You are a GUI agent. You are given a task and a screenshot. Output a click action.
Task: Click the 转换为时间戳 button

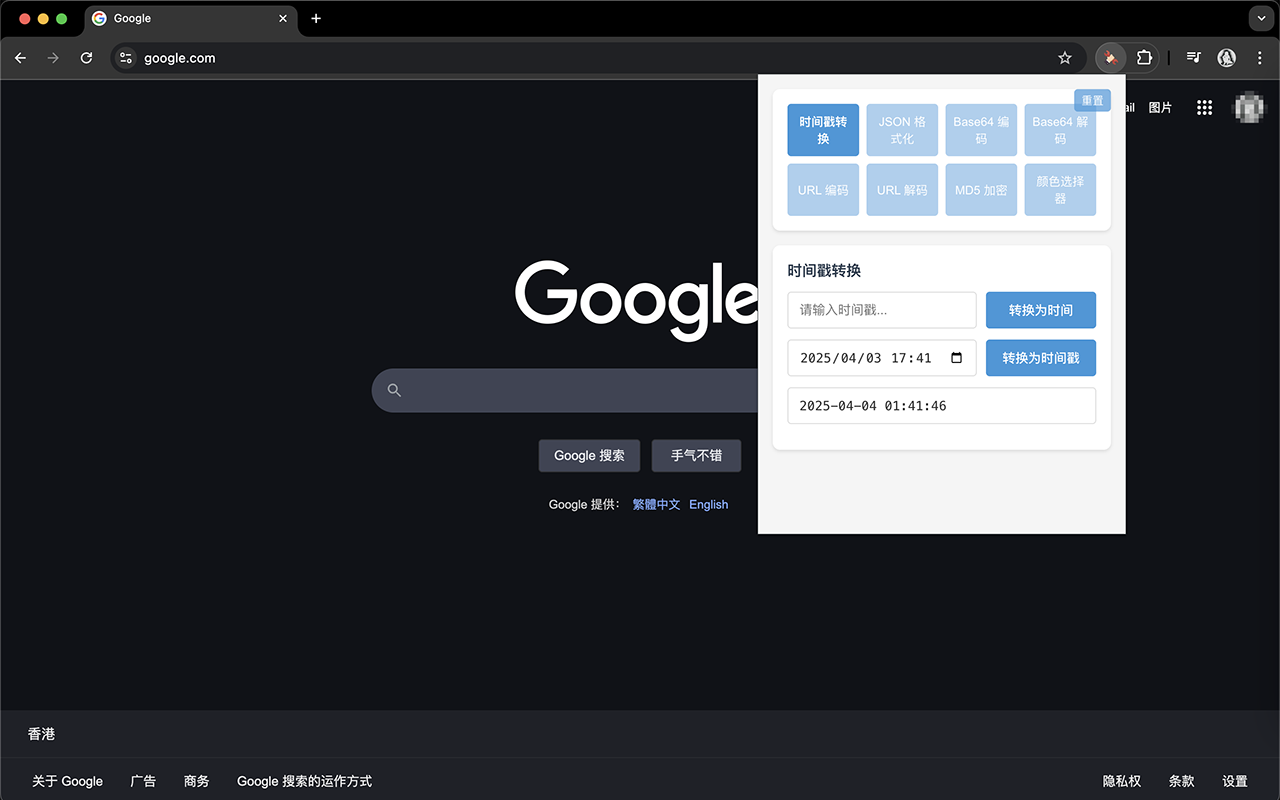coord(1040,357)
